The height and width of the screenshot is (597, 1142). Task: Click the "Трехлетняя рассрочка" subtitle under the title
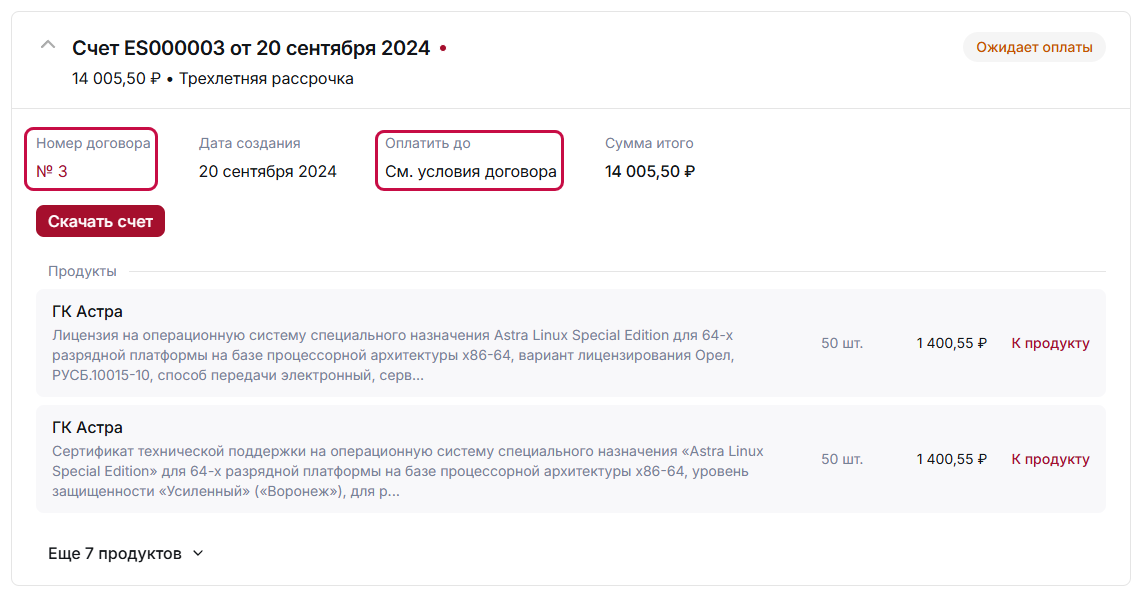pos(266,78)
